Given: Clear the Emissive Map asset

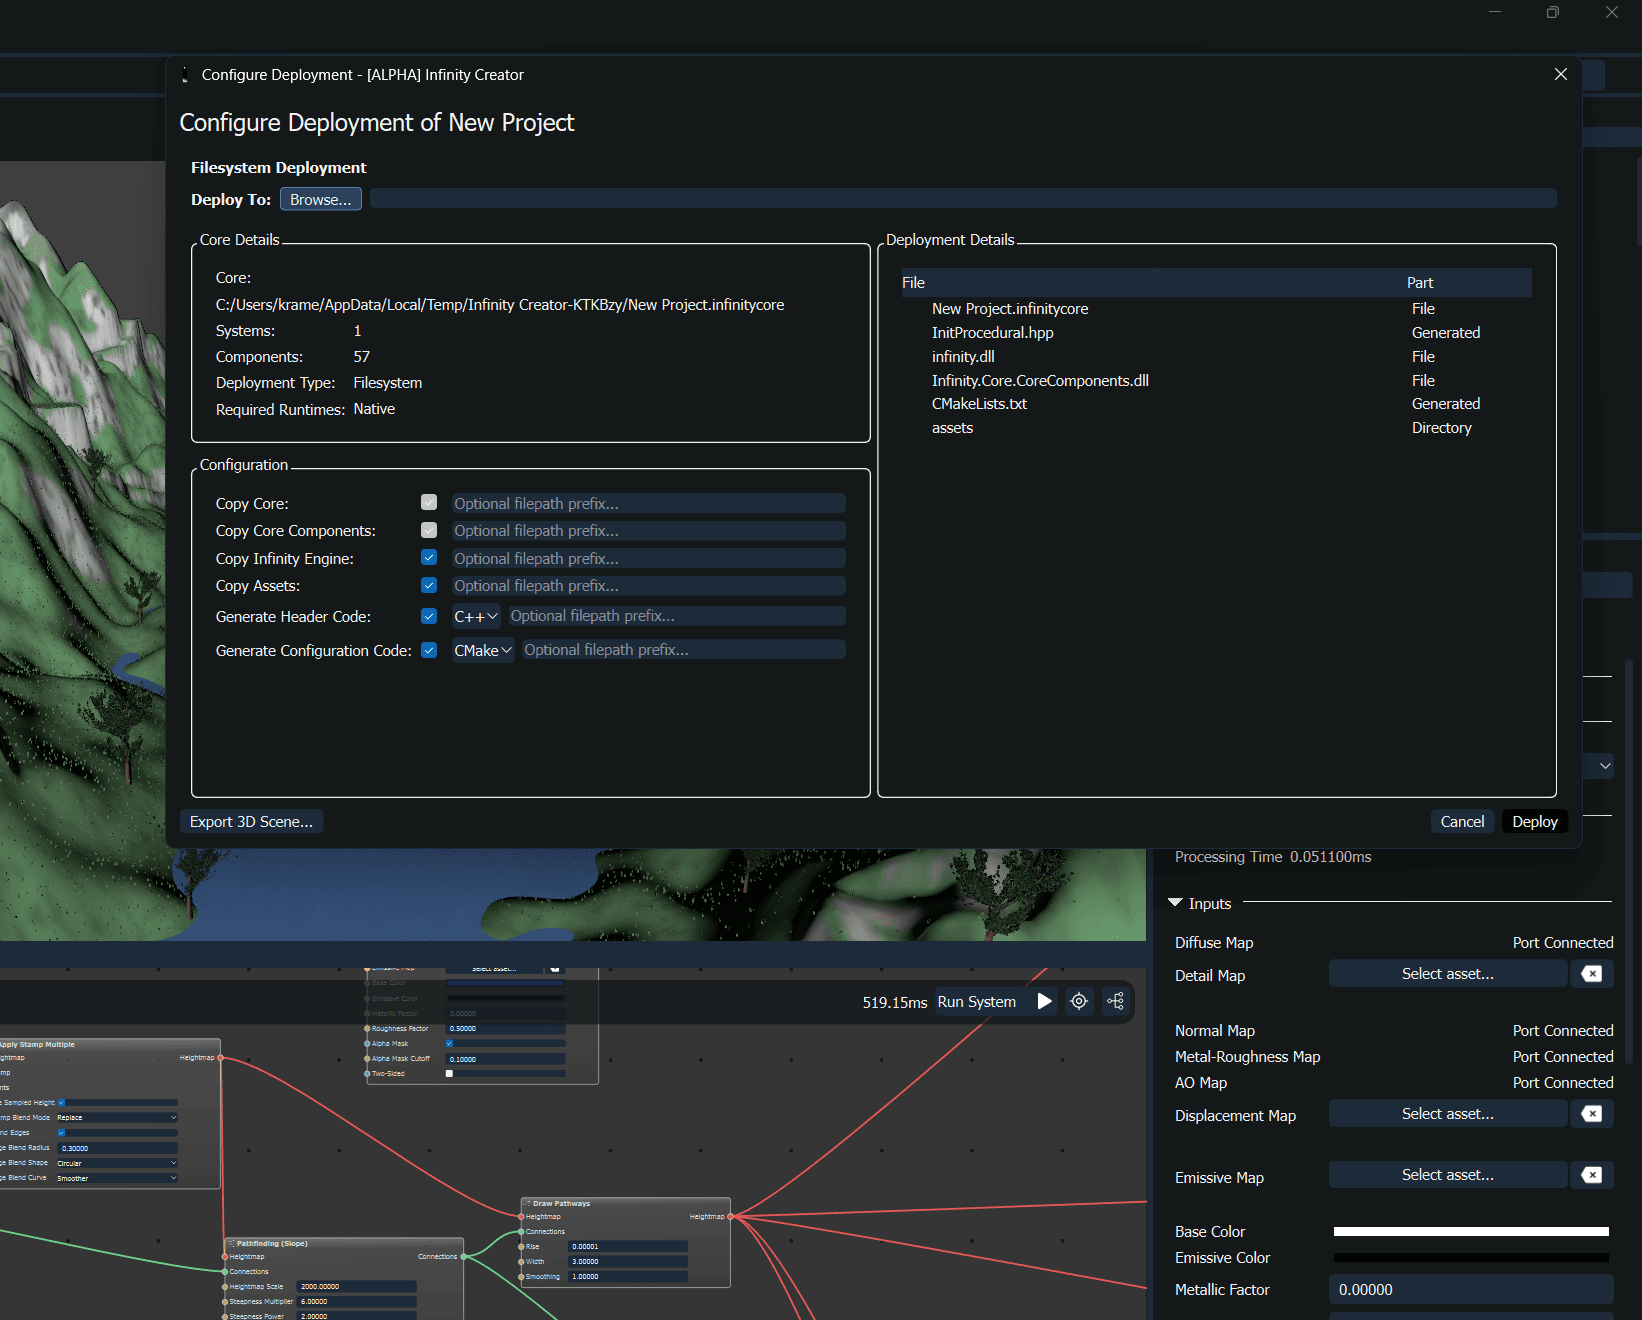Looking at the screenshot, I should (x=1591, y=1175).
